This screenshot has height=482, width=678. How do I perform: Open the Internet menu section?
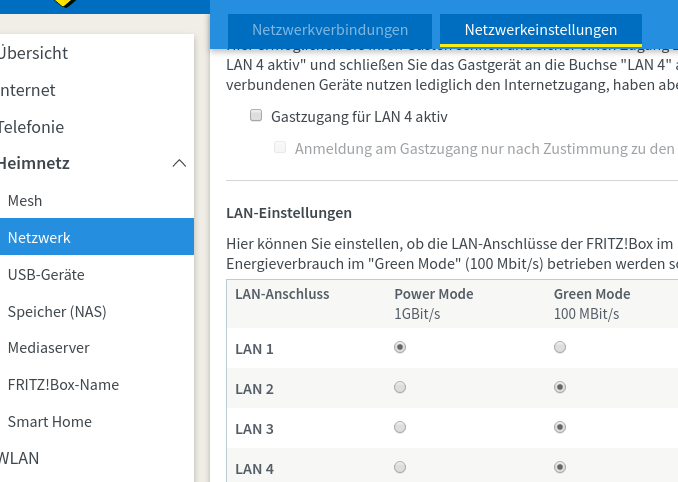click(28, 90)
